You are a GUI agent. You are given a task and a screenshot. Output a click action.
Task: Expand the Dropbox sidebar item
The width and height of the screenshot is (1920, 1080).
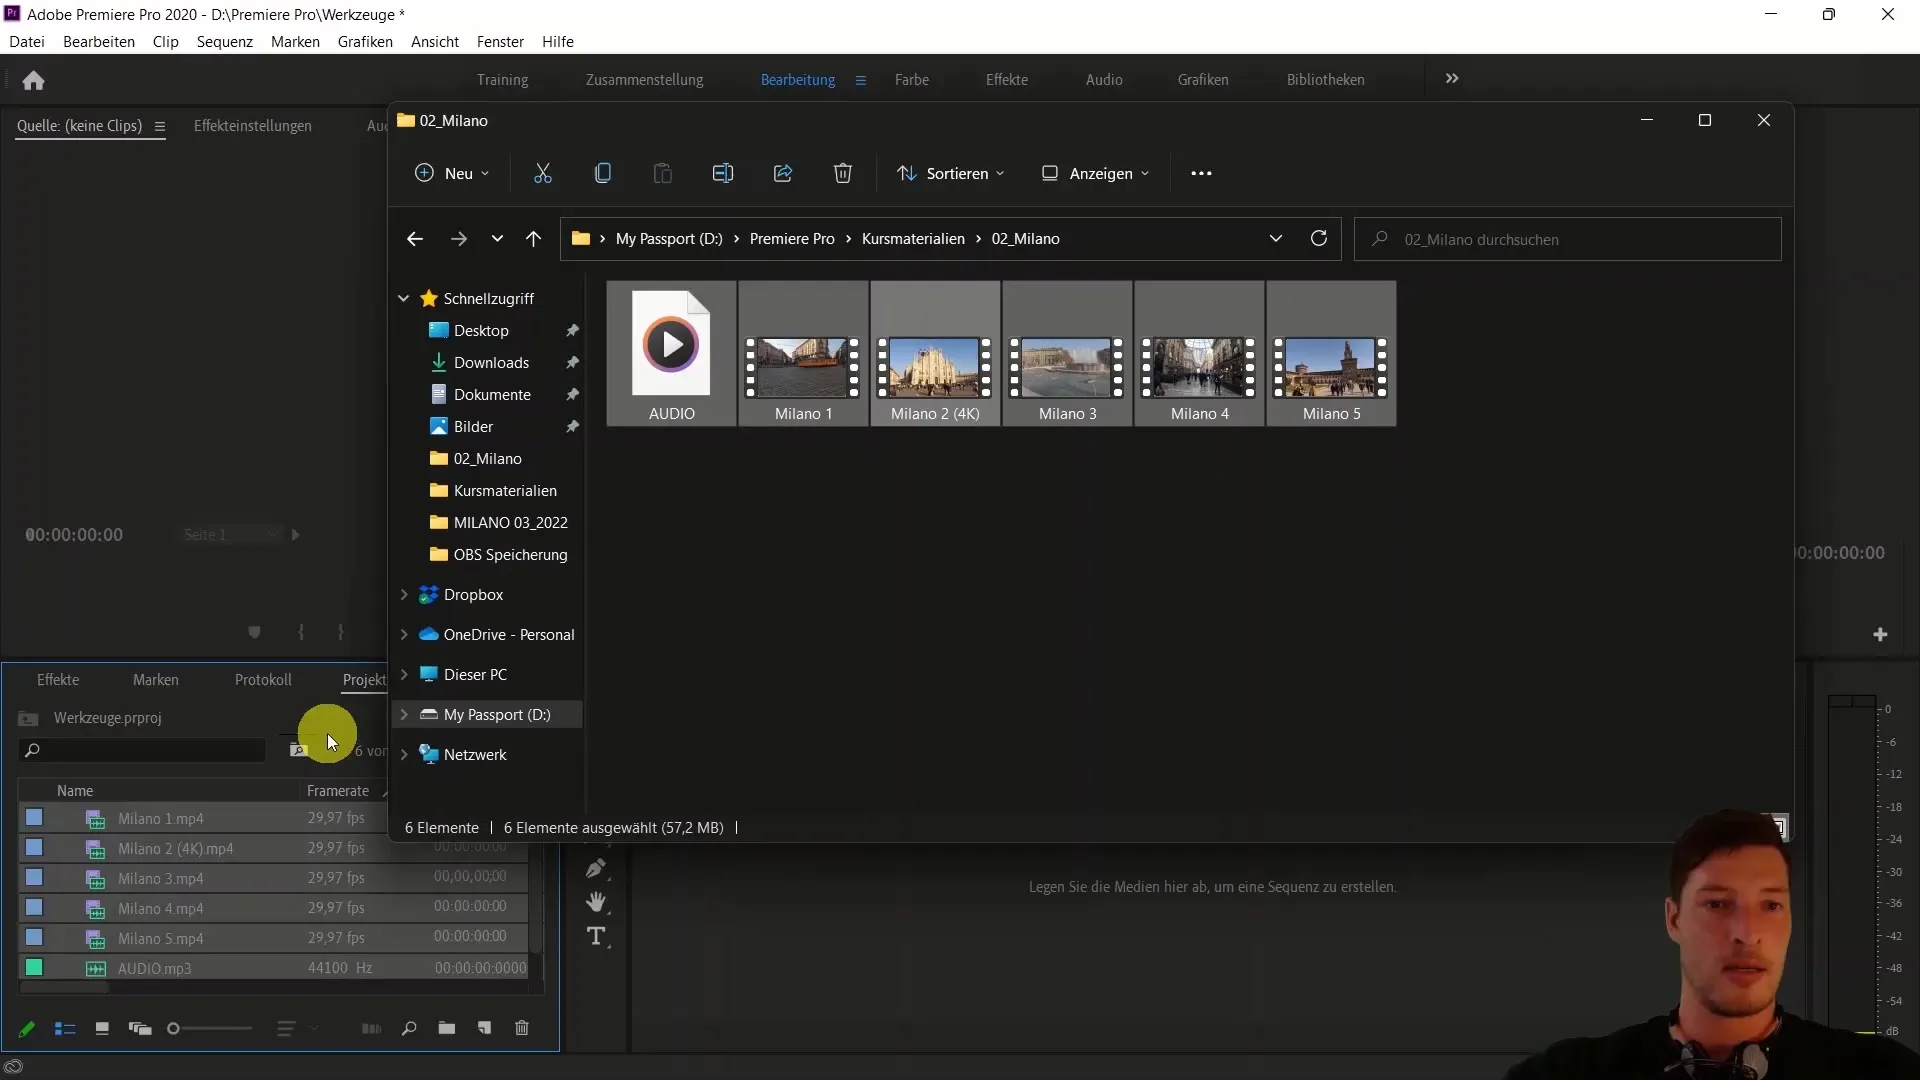[x=404, y=595]
